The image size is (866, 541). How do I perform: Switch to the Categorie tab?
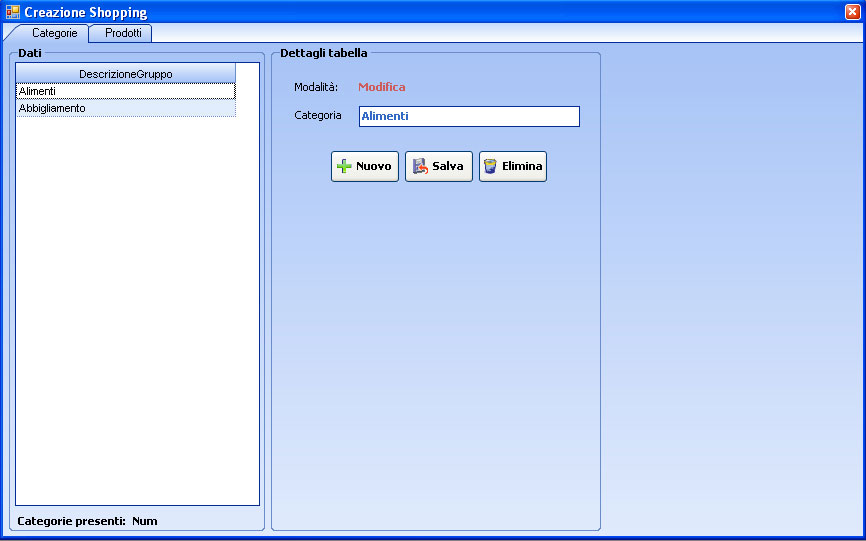click(54, 33)
